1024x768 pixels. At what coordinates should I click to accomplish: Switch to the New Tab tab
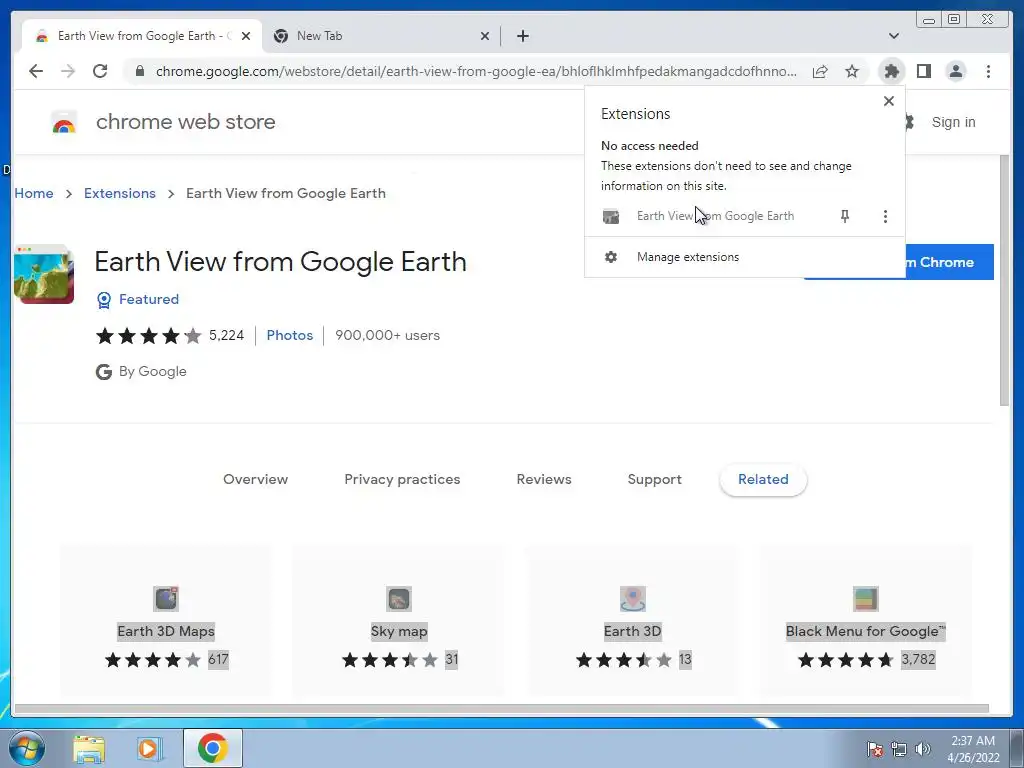pyautogui.click(x=381, y=36)
